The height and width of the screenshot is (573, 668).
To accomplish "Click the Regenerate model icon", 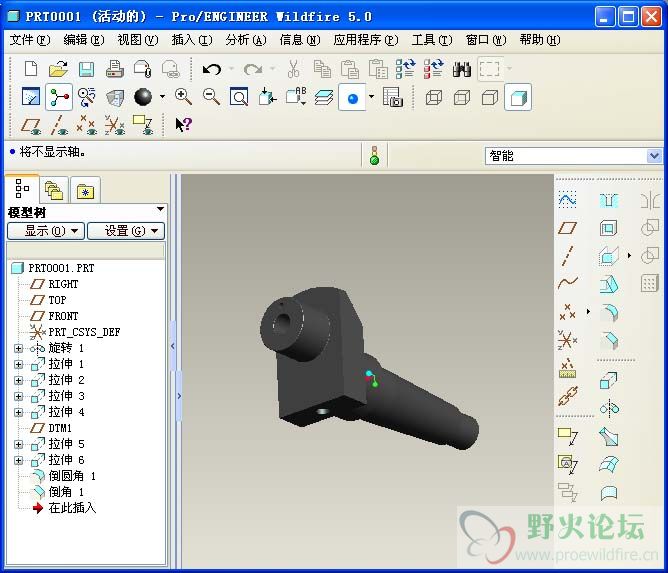I will pyautogui.click(x=405, y=69).
